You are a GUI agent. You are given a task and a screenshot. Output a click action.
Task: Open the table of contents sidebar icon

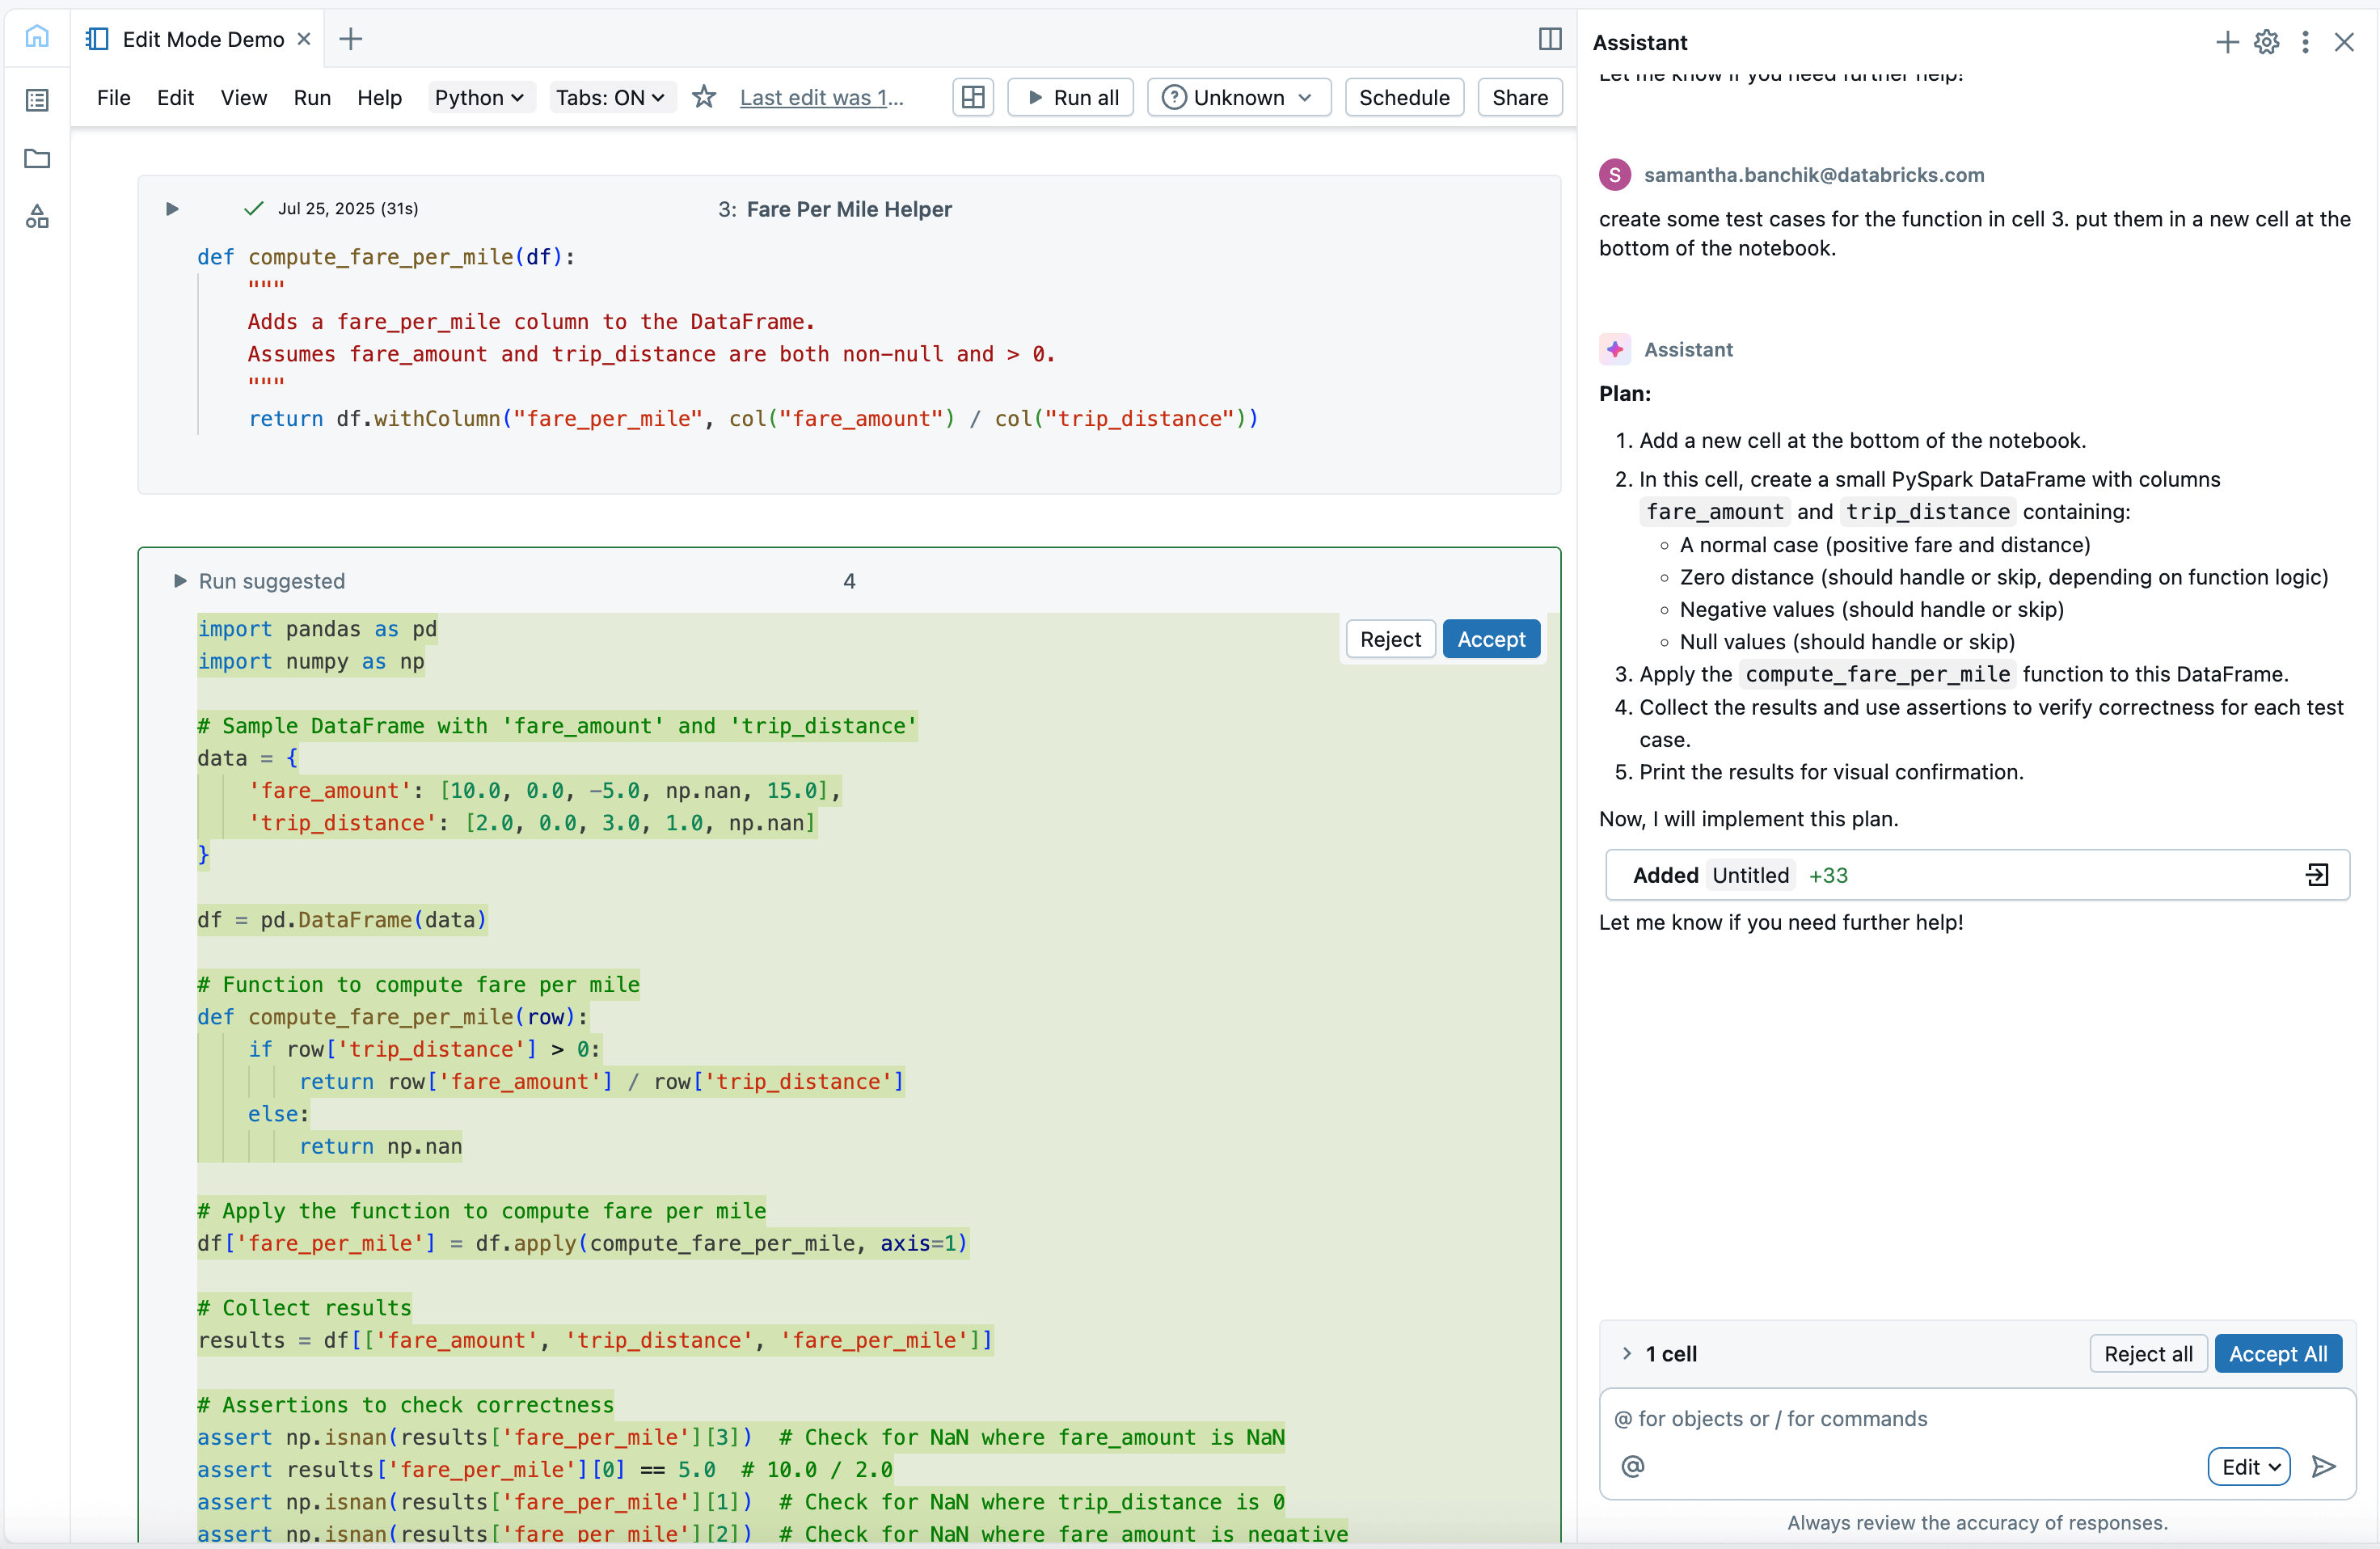click(x=37, y=99)
